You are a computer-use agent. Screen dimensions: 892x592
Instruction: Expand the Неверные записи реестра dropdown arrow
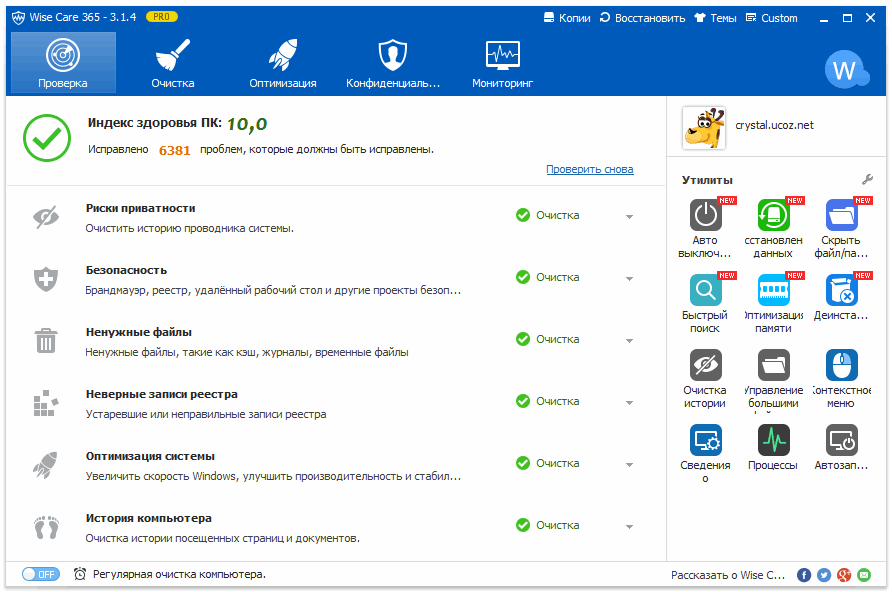[629, 403]
